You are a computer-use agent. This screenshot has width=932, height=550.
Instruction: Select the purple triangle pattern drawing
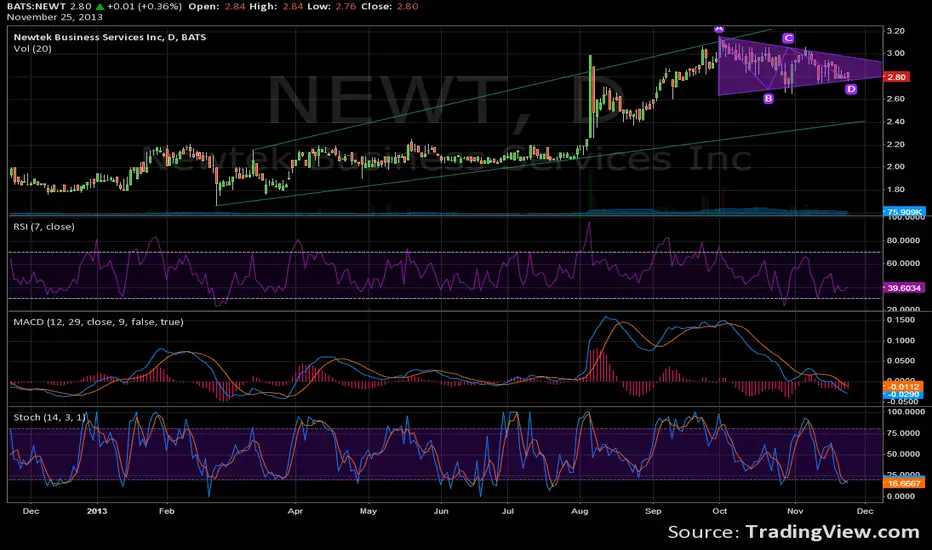(x=799, y=67)
